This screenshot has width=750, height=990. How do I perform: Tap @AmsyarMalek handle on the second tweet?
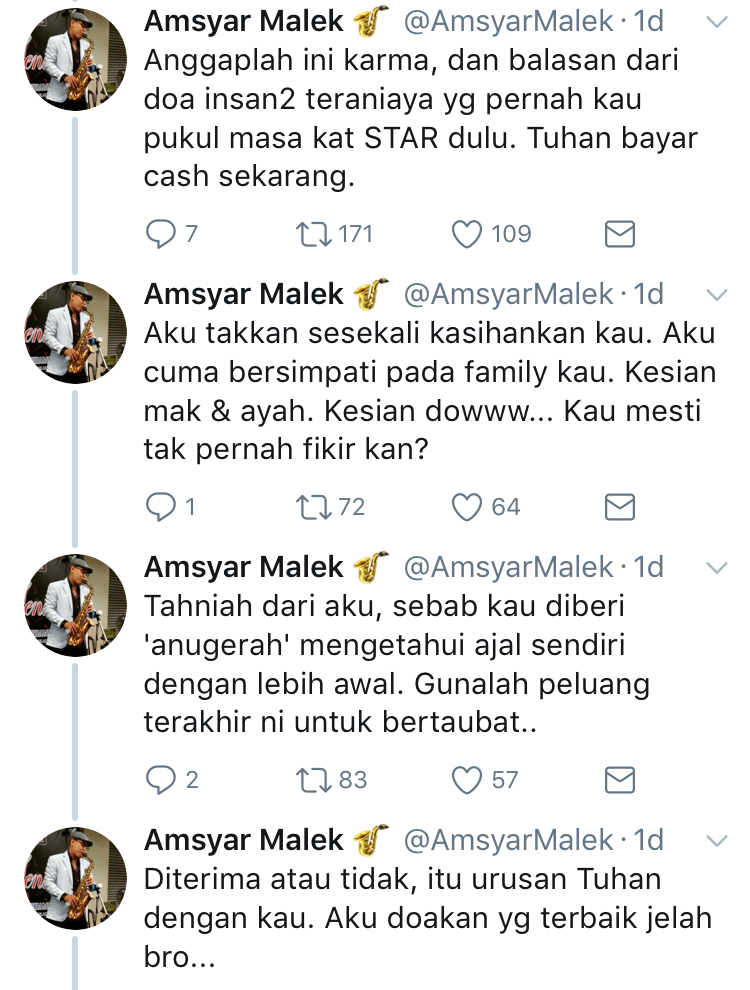tap(508, 294)
